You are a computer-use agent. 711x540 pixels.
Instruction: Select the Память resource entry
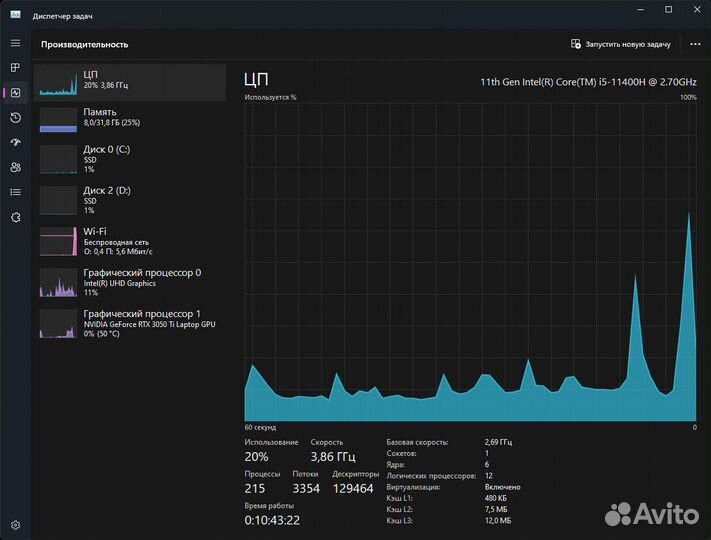pyautogui.click(x=130, y=120)
